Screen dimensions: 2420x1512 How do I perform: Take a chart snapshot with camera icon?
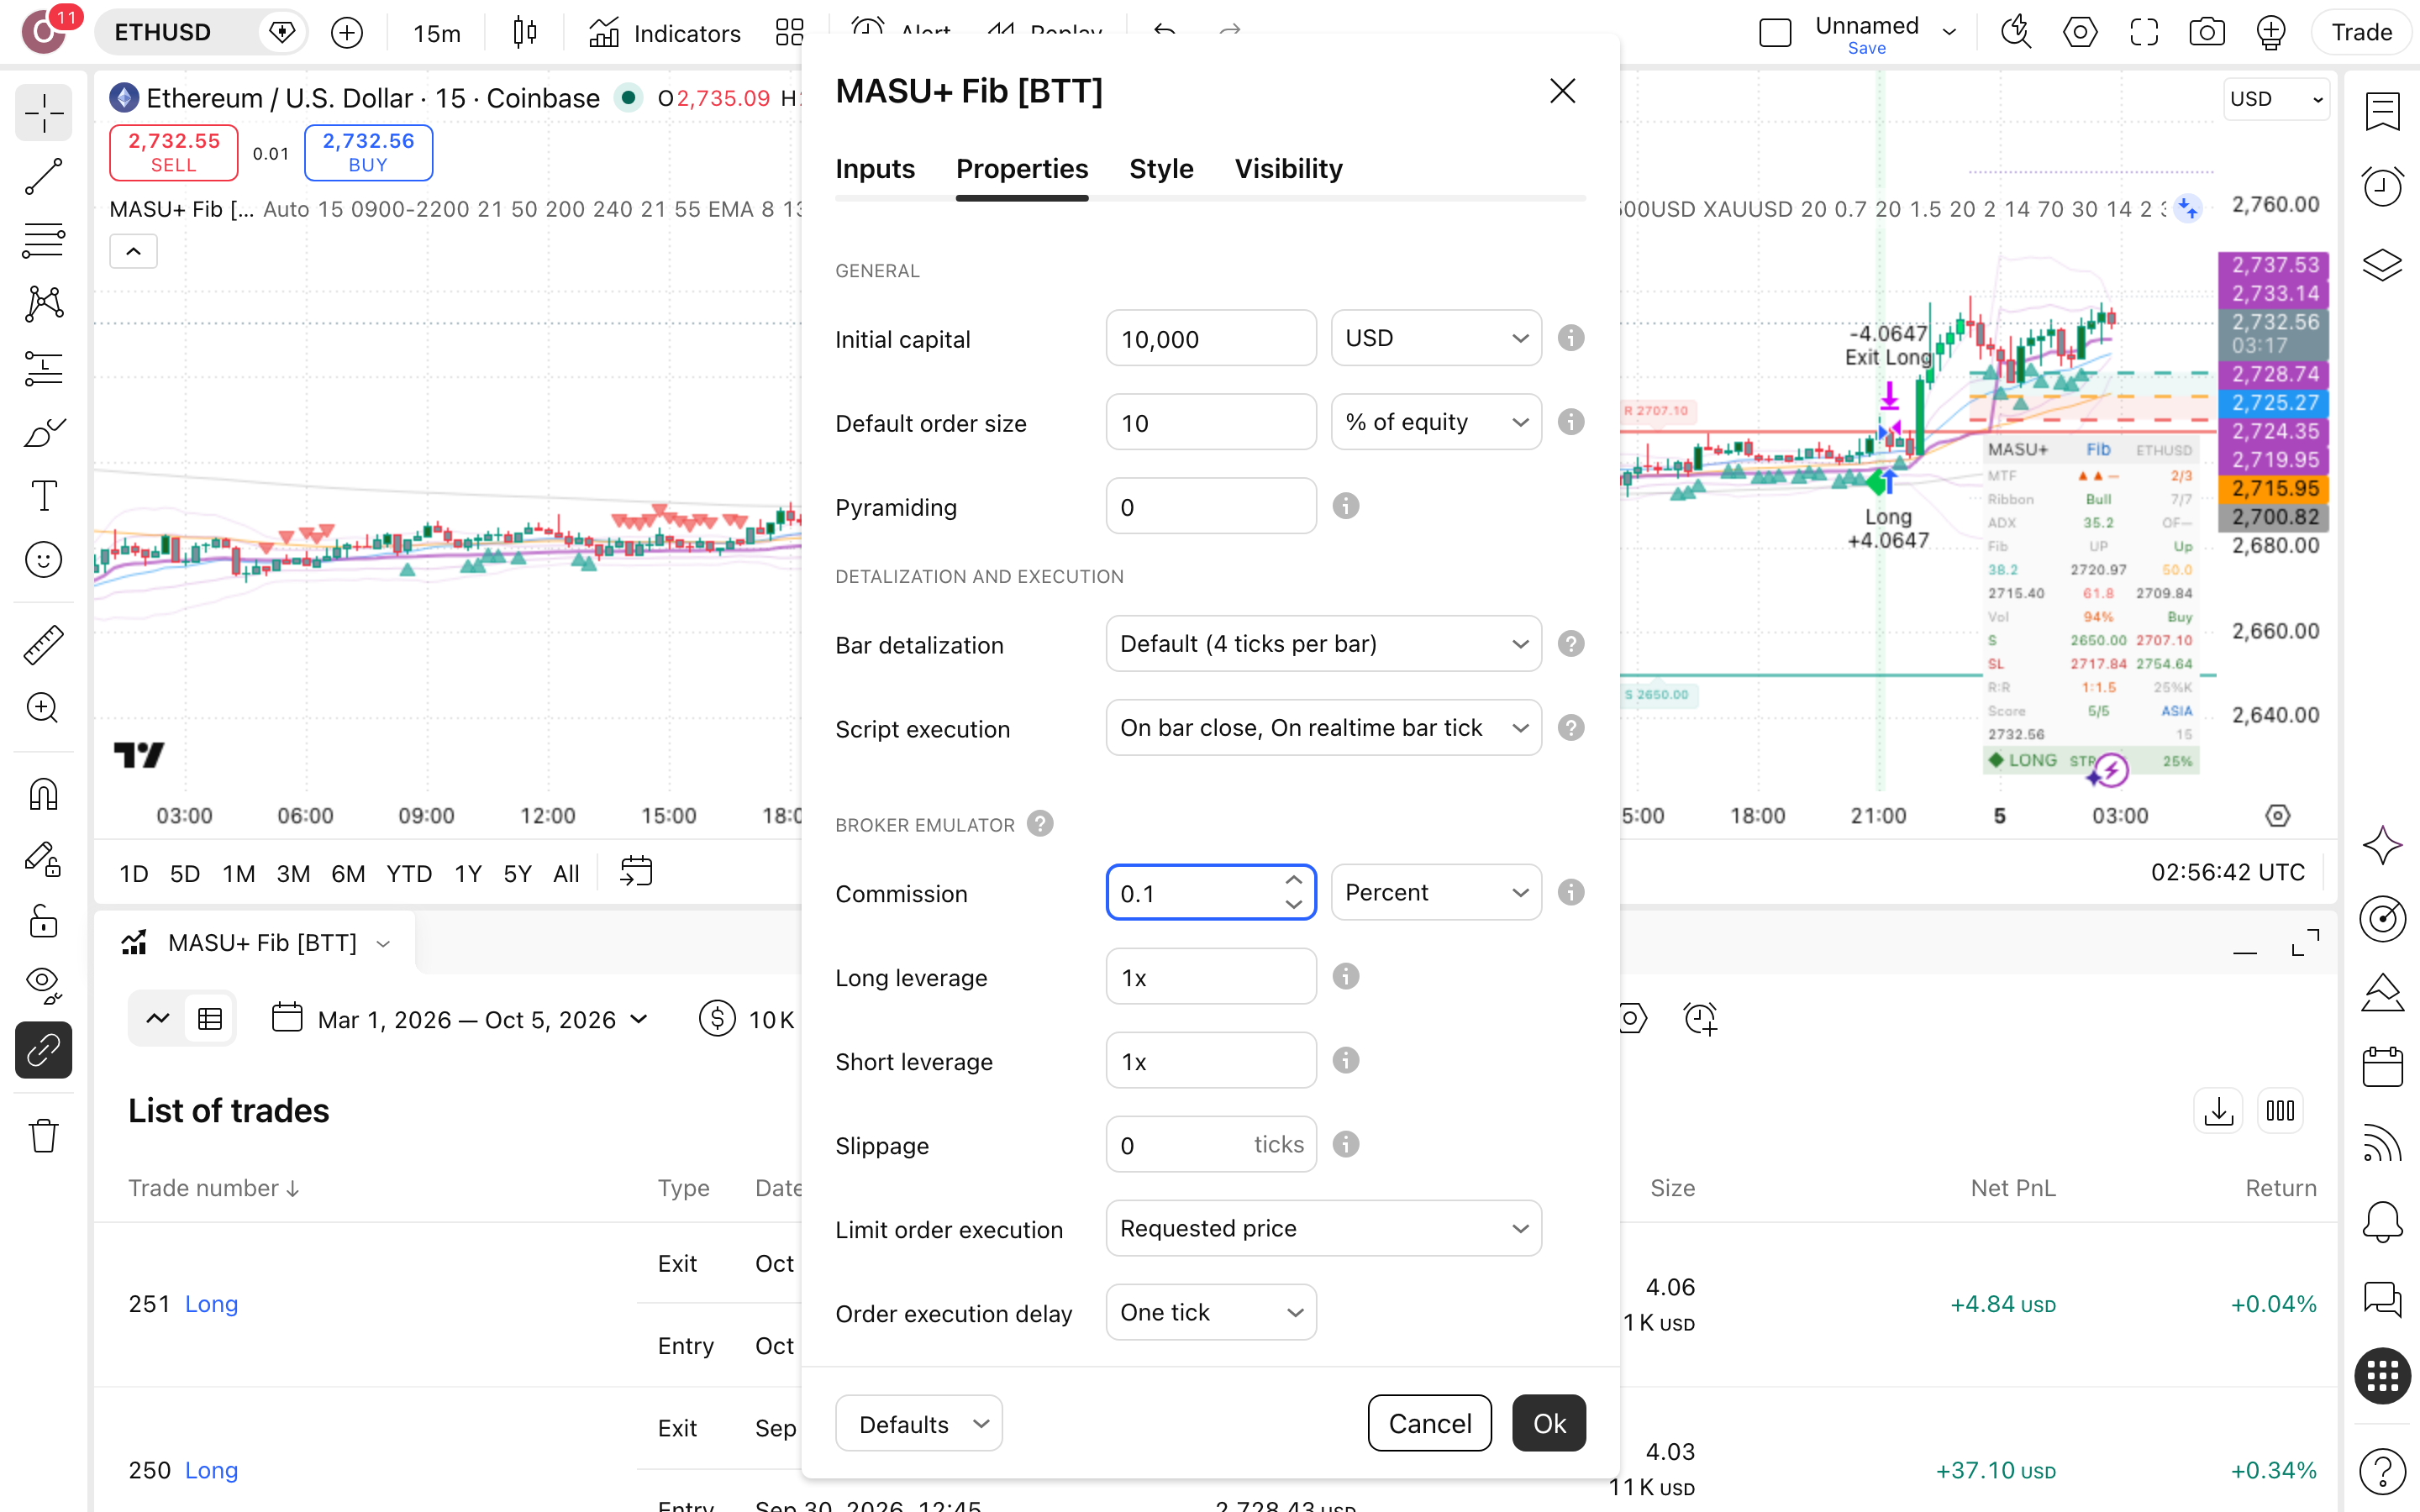tap(2207, 33)
